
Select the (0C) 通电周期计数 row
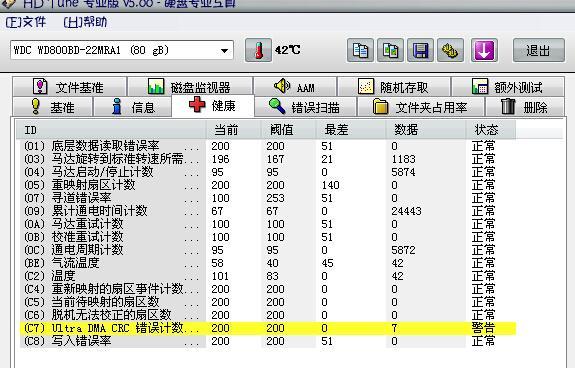pos(268,250)
